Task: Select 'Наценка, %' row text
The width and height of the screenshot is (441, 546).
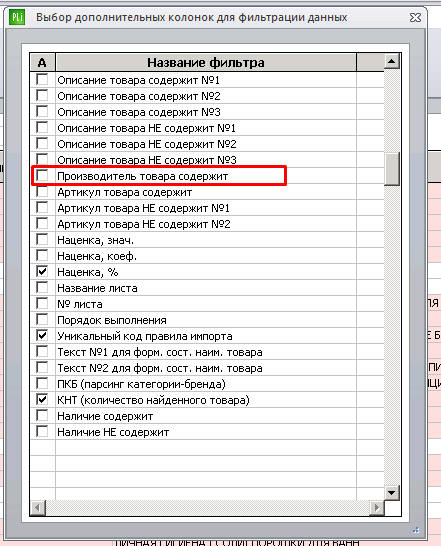Action: click(87, 272)
